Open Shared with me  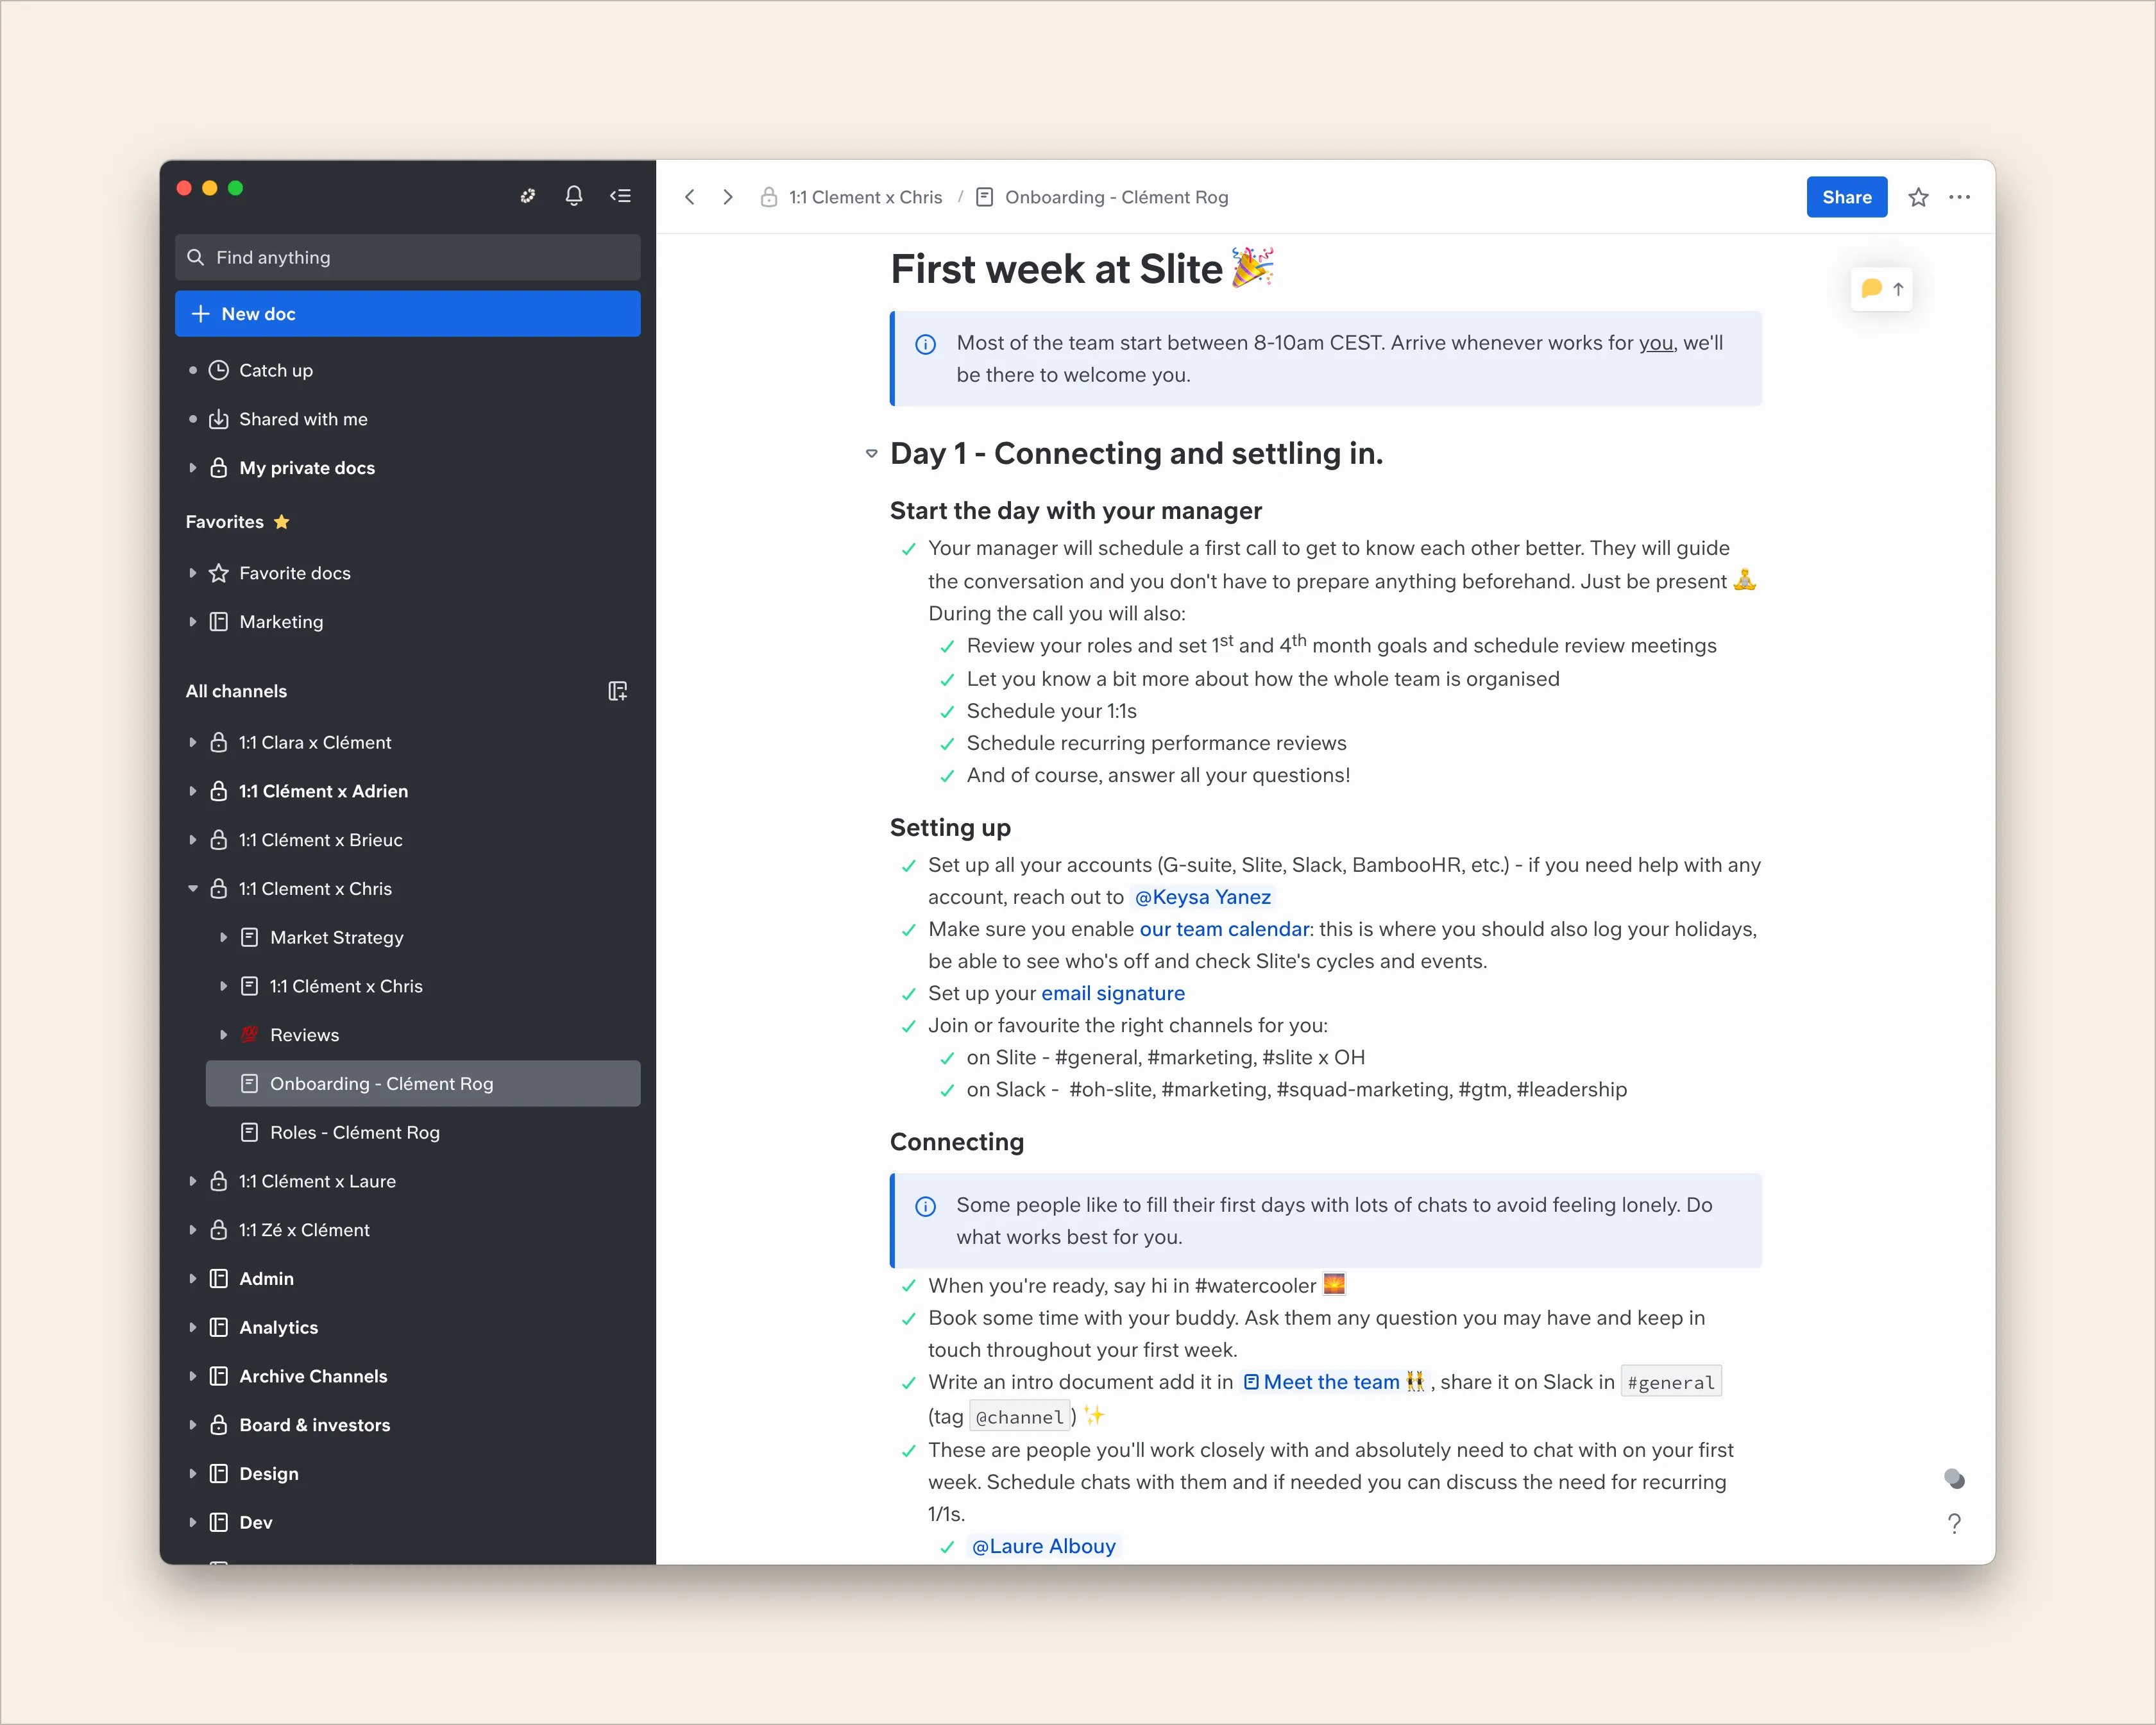point(407,419)
